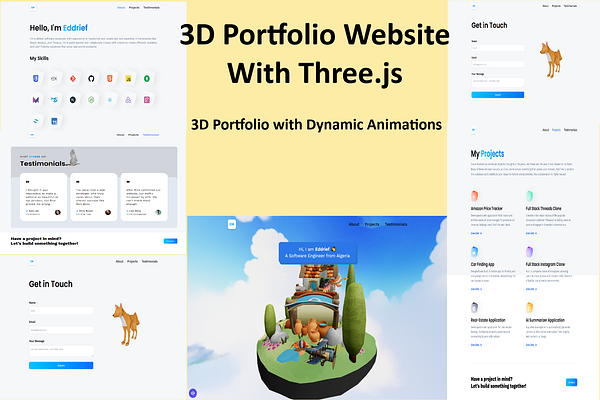Click About in the island page navbar

pyautogui.click(x=353, y=225)
